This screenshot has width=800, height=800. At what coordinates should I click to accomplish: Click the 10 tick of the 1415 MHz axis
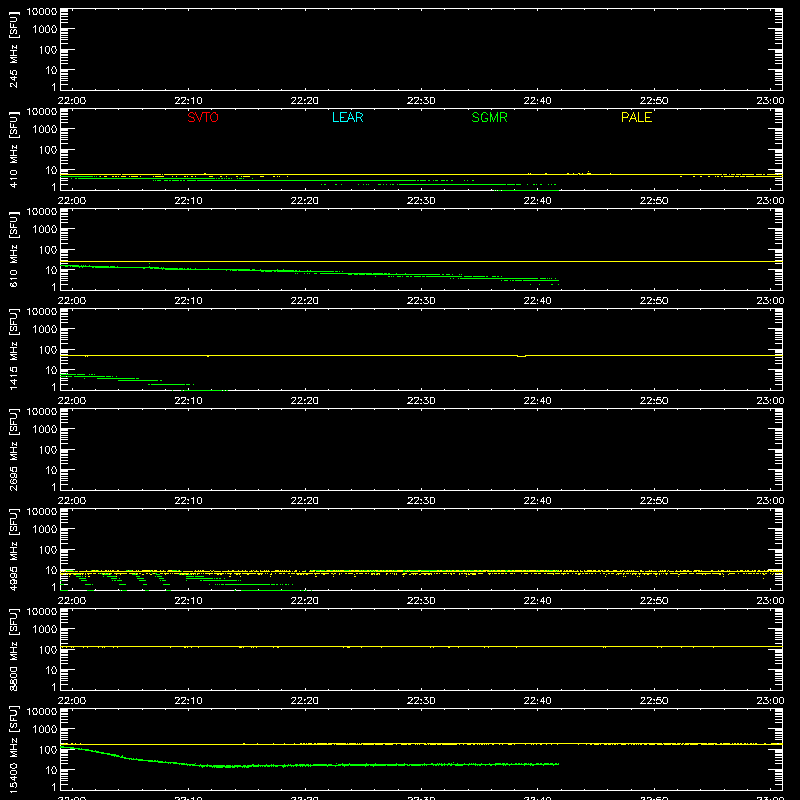(51, 370)
